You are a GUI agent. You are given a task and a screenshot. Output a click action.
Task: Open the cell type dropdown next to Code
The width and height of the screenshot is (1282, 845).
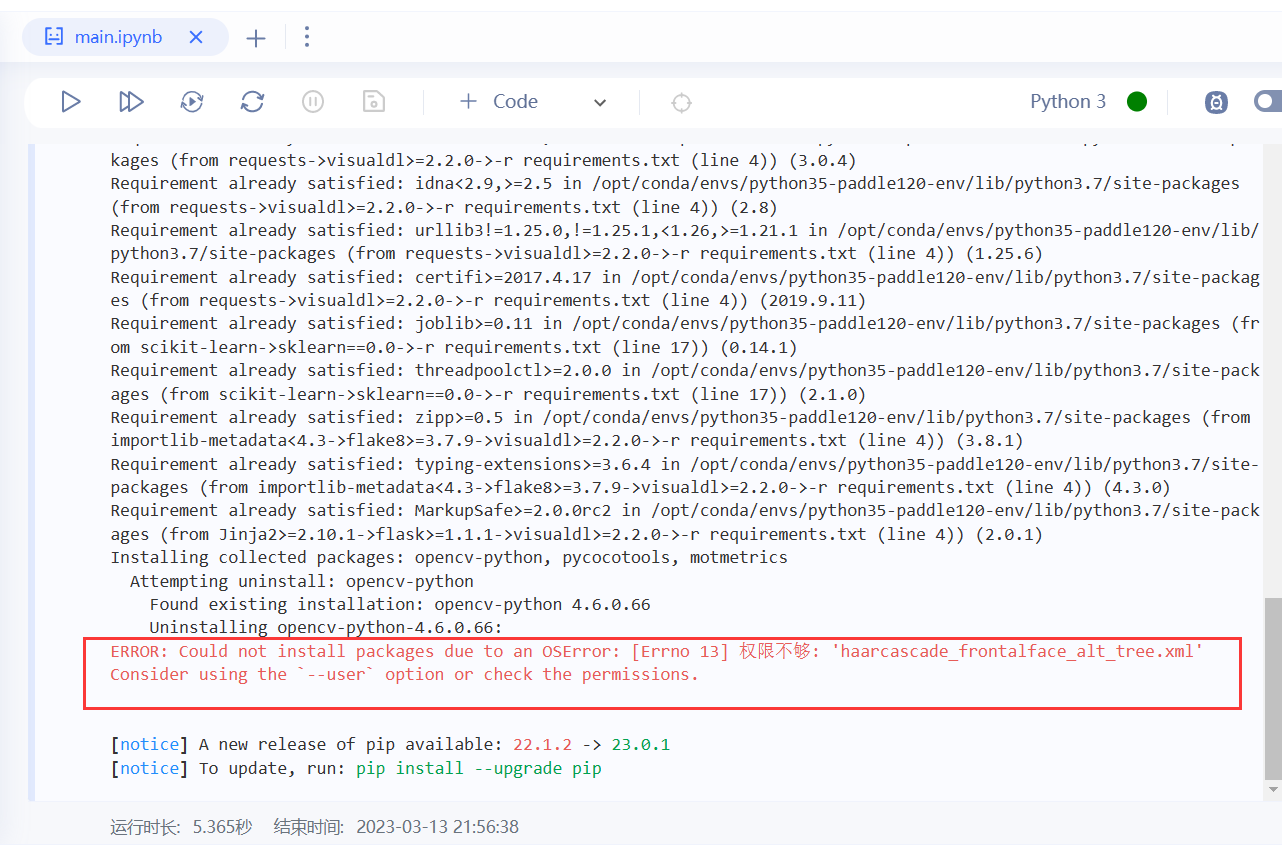599,102
